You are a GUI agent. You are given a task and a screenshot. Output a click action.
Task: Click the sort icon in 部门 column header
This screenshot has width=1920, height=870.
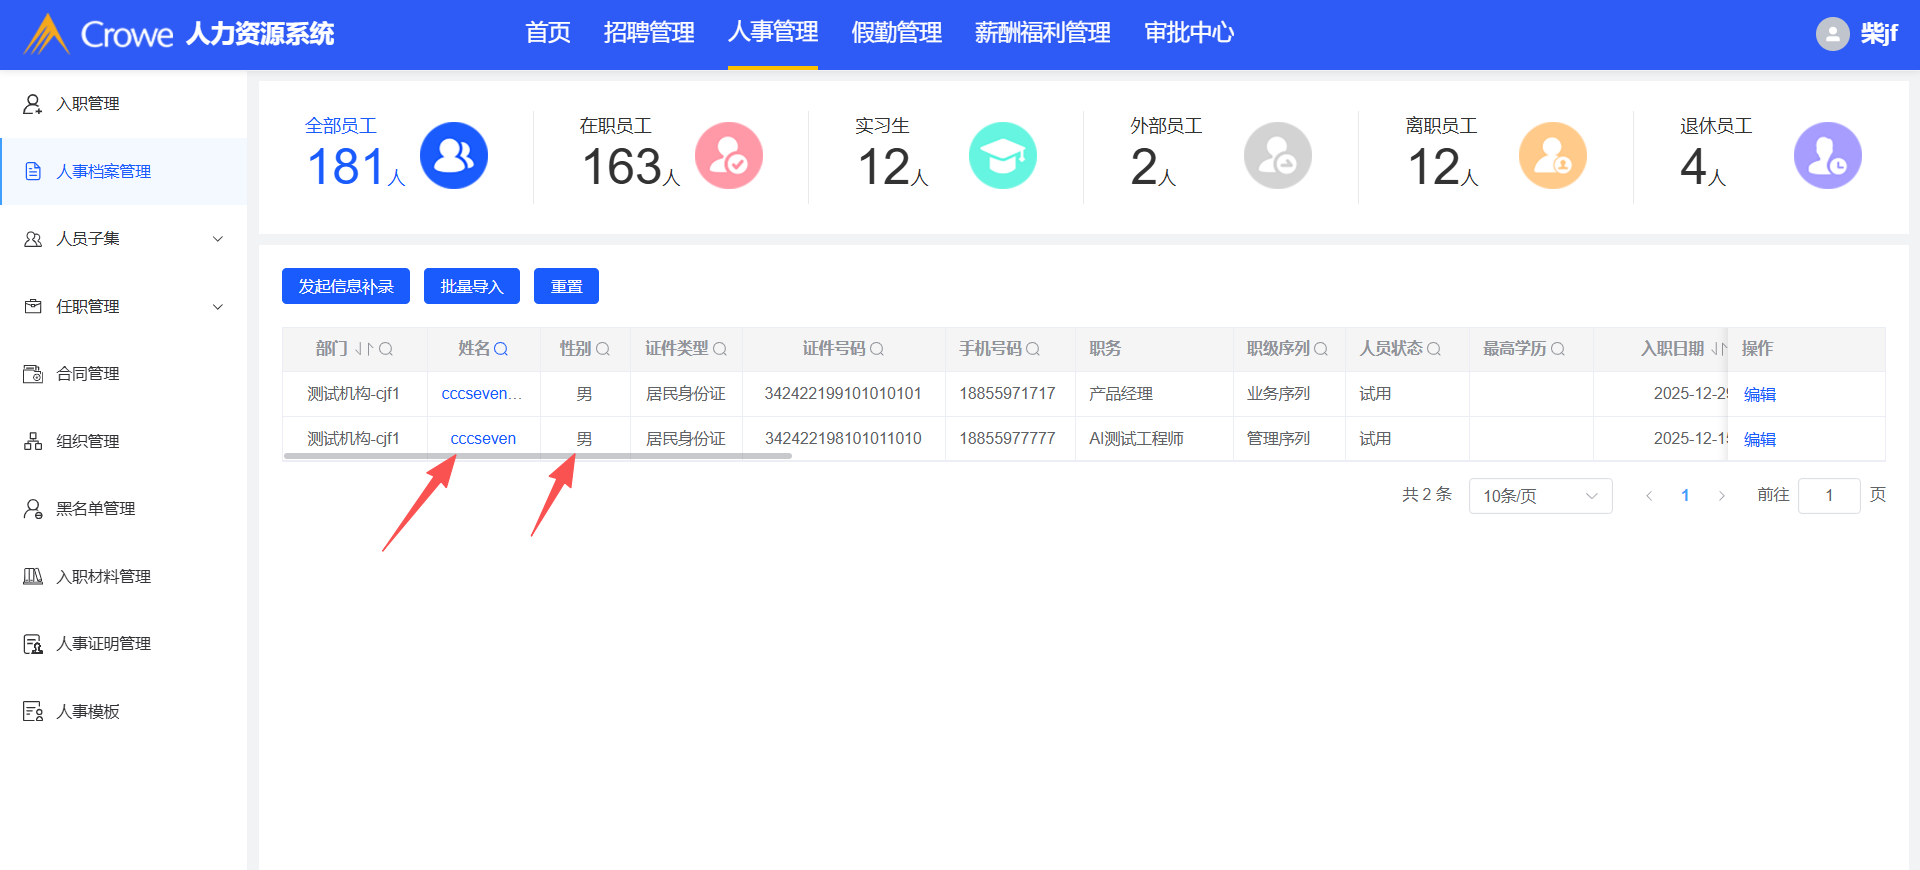coord(364,349)
